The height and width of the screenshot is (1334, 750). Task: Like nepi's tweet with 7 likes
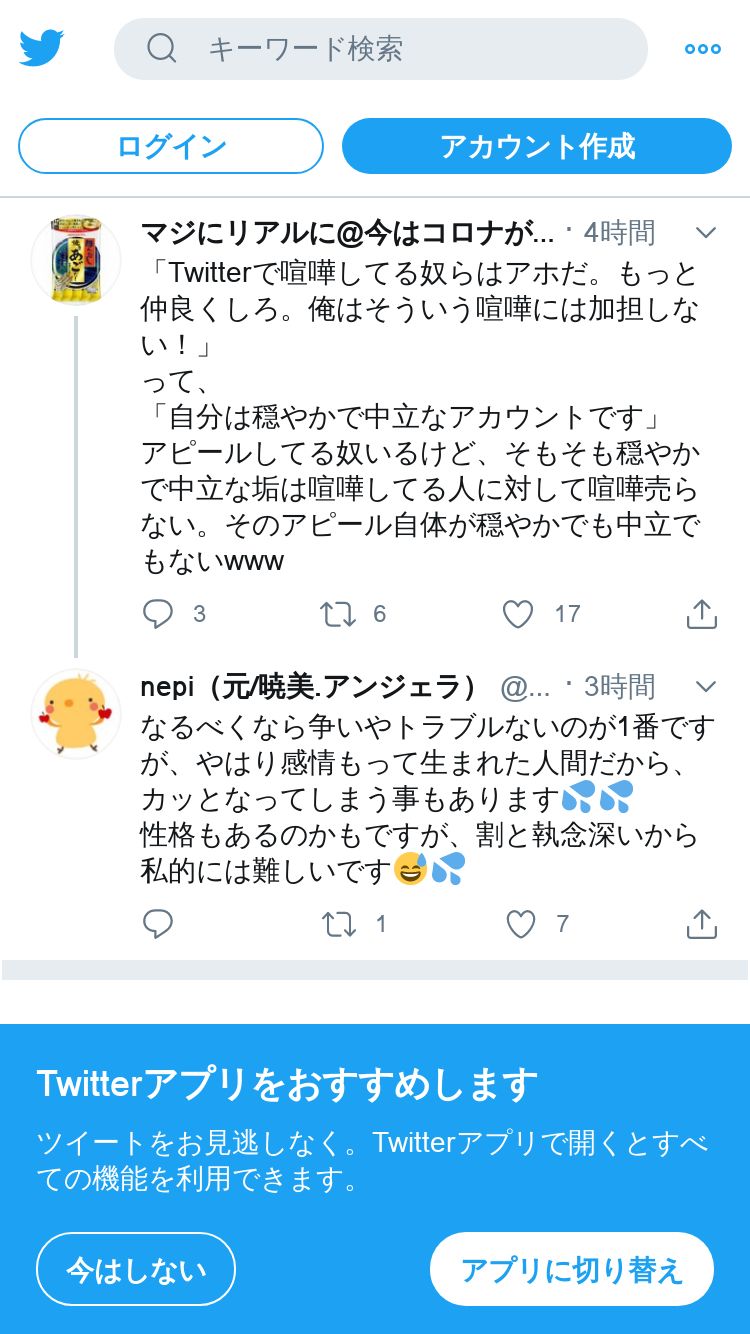(520, 924)
